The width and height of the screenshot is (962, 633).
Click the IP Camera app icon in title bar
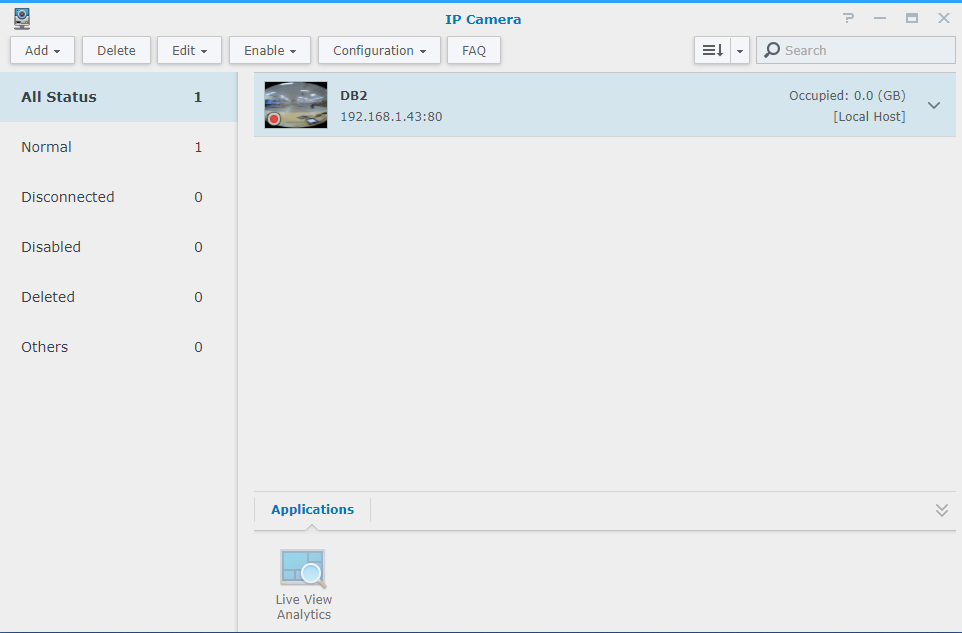click(22, 19)
